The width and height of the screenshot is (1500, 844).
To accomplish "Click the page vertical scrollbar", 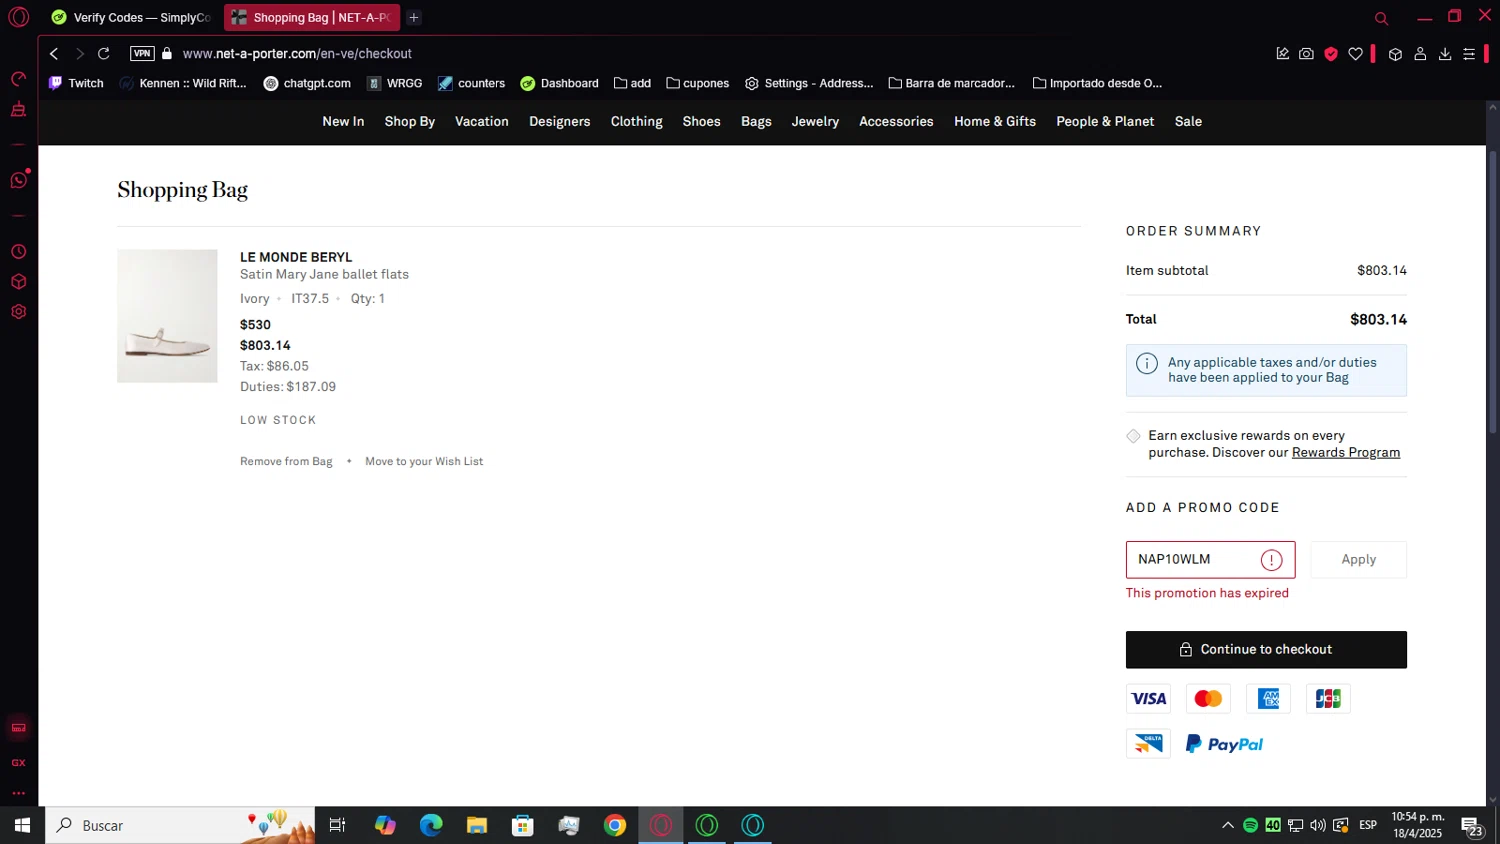I will [1493, 290].
